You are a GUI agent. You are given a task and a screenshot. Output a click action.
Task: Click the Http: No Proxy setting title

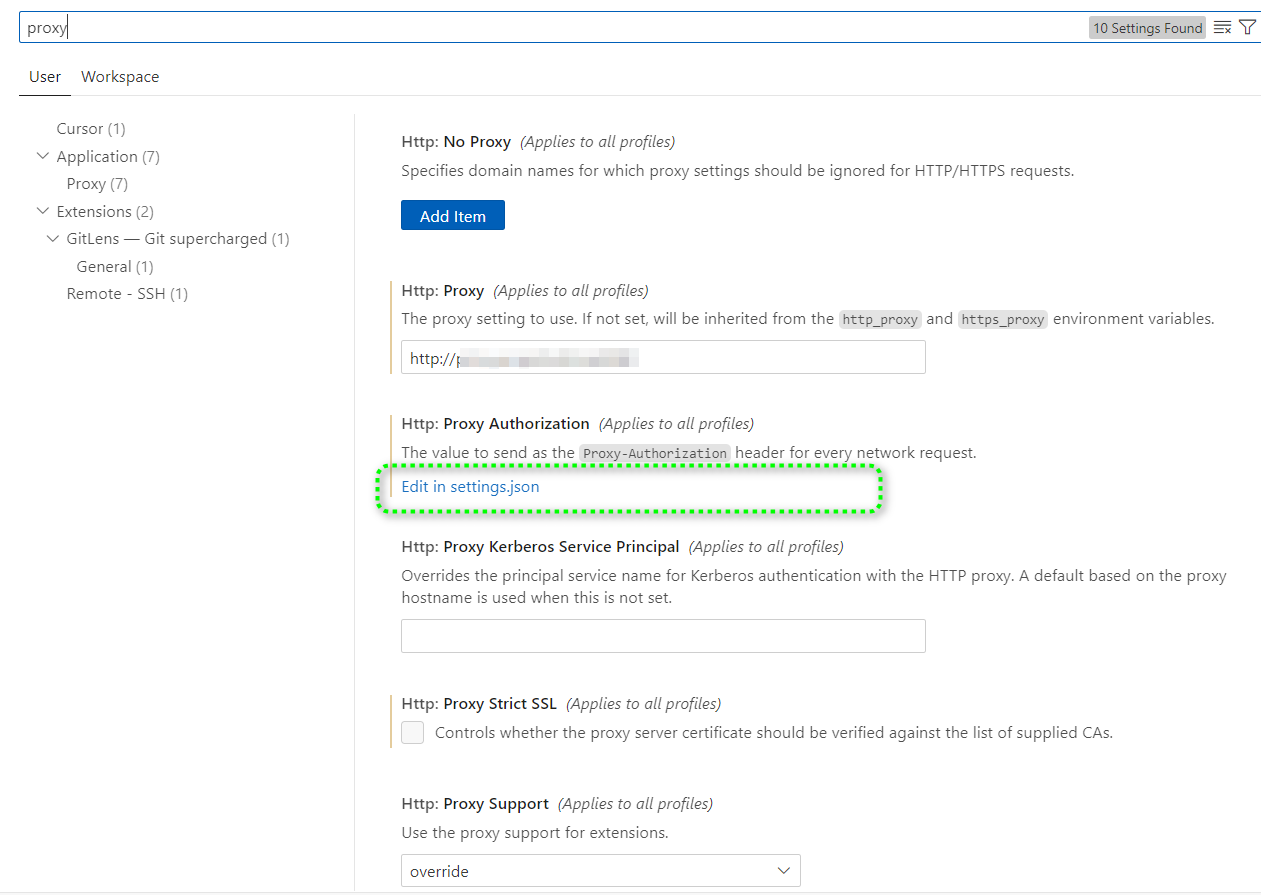tap(456, 142)
